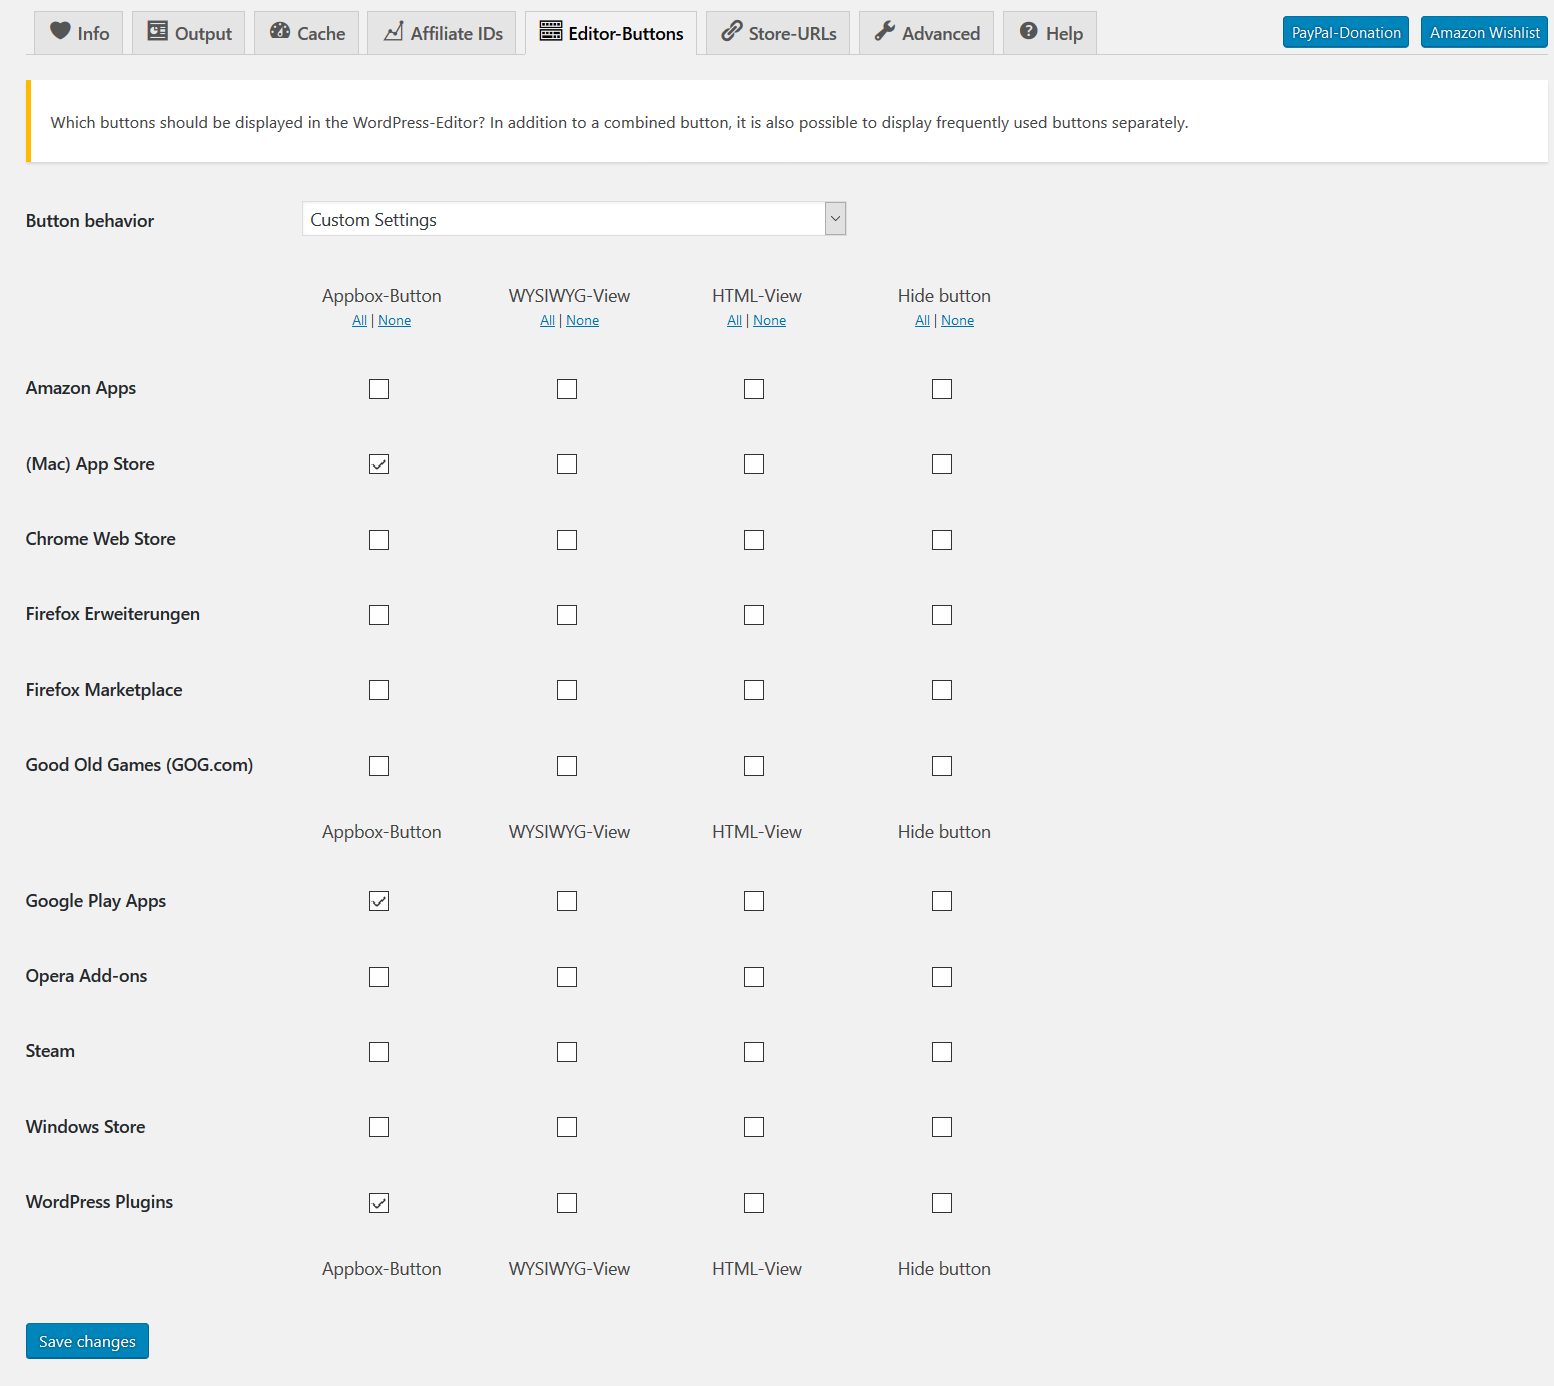Click the wrench icon on Advanced tab
Viewport: 1554px width, 1386px height.
(x=885, y=31)
